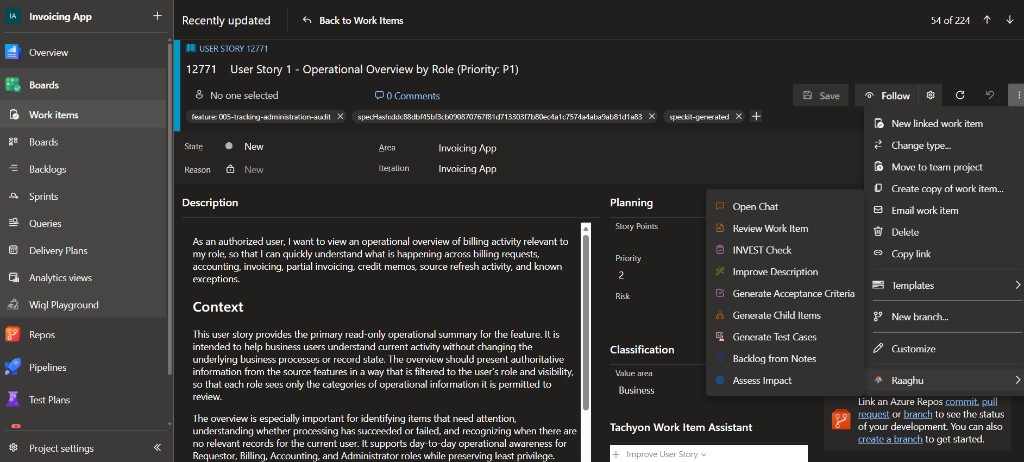Screen dimensions: 1024x462
Task: Click the Priority value 2
Action: coord(620,275)
